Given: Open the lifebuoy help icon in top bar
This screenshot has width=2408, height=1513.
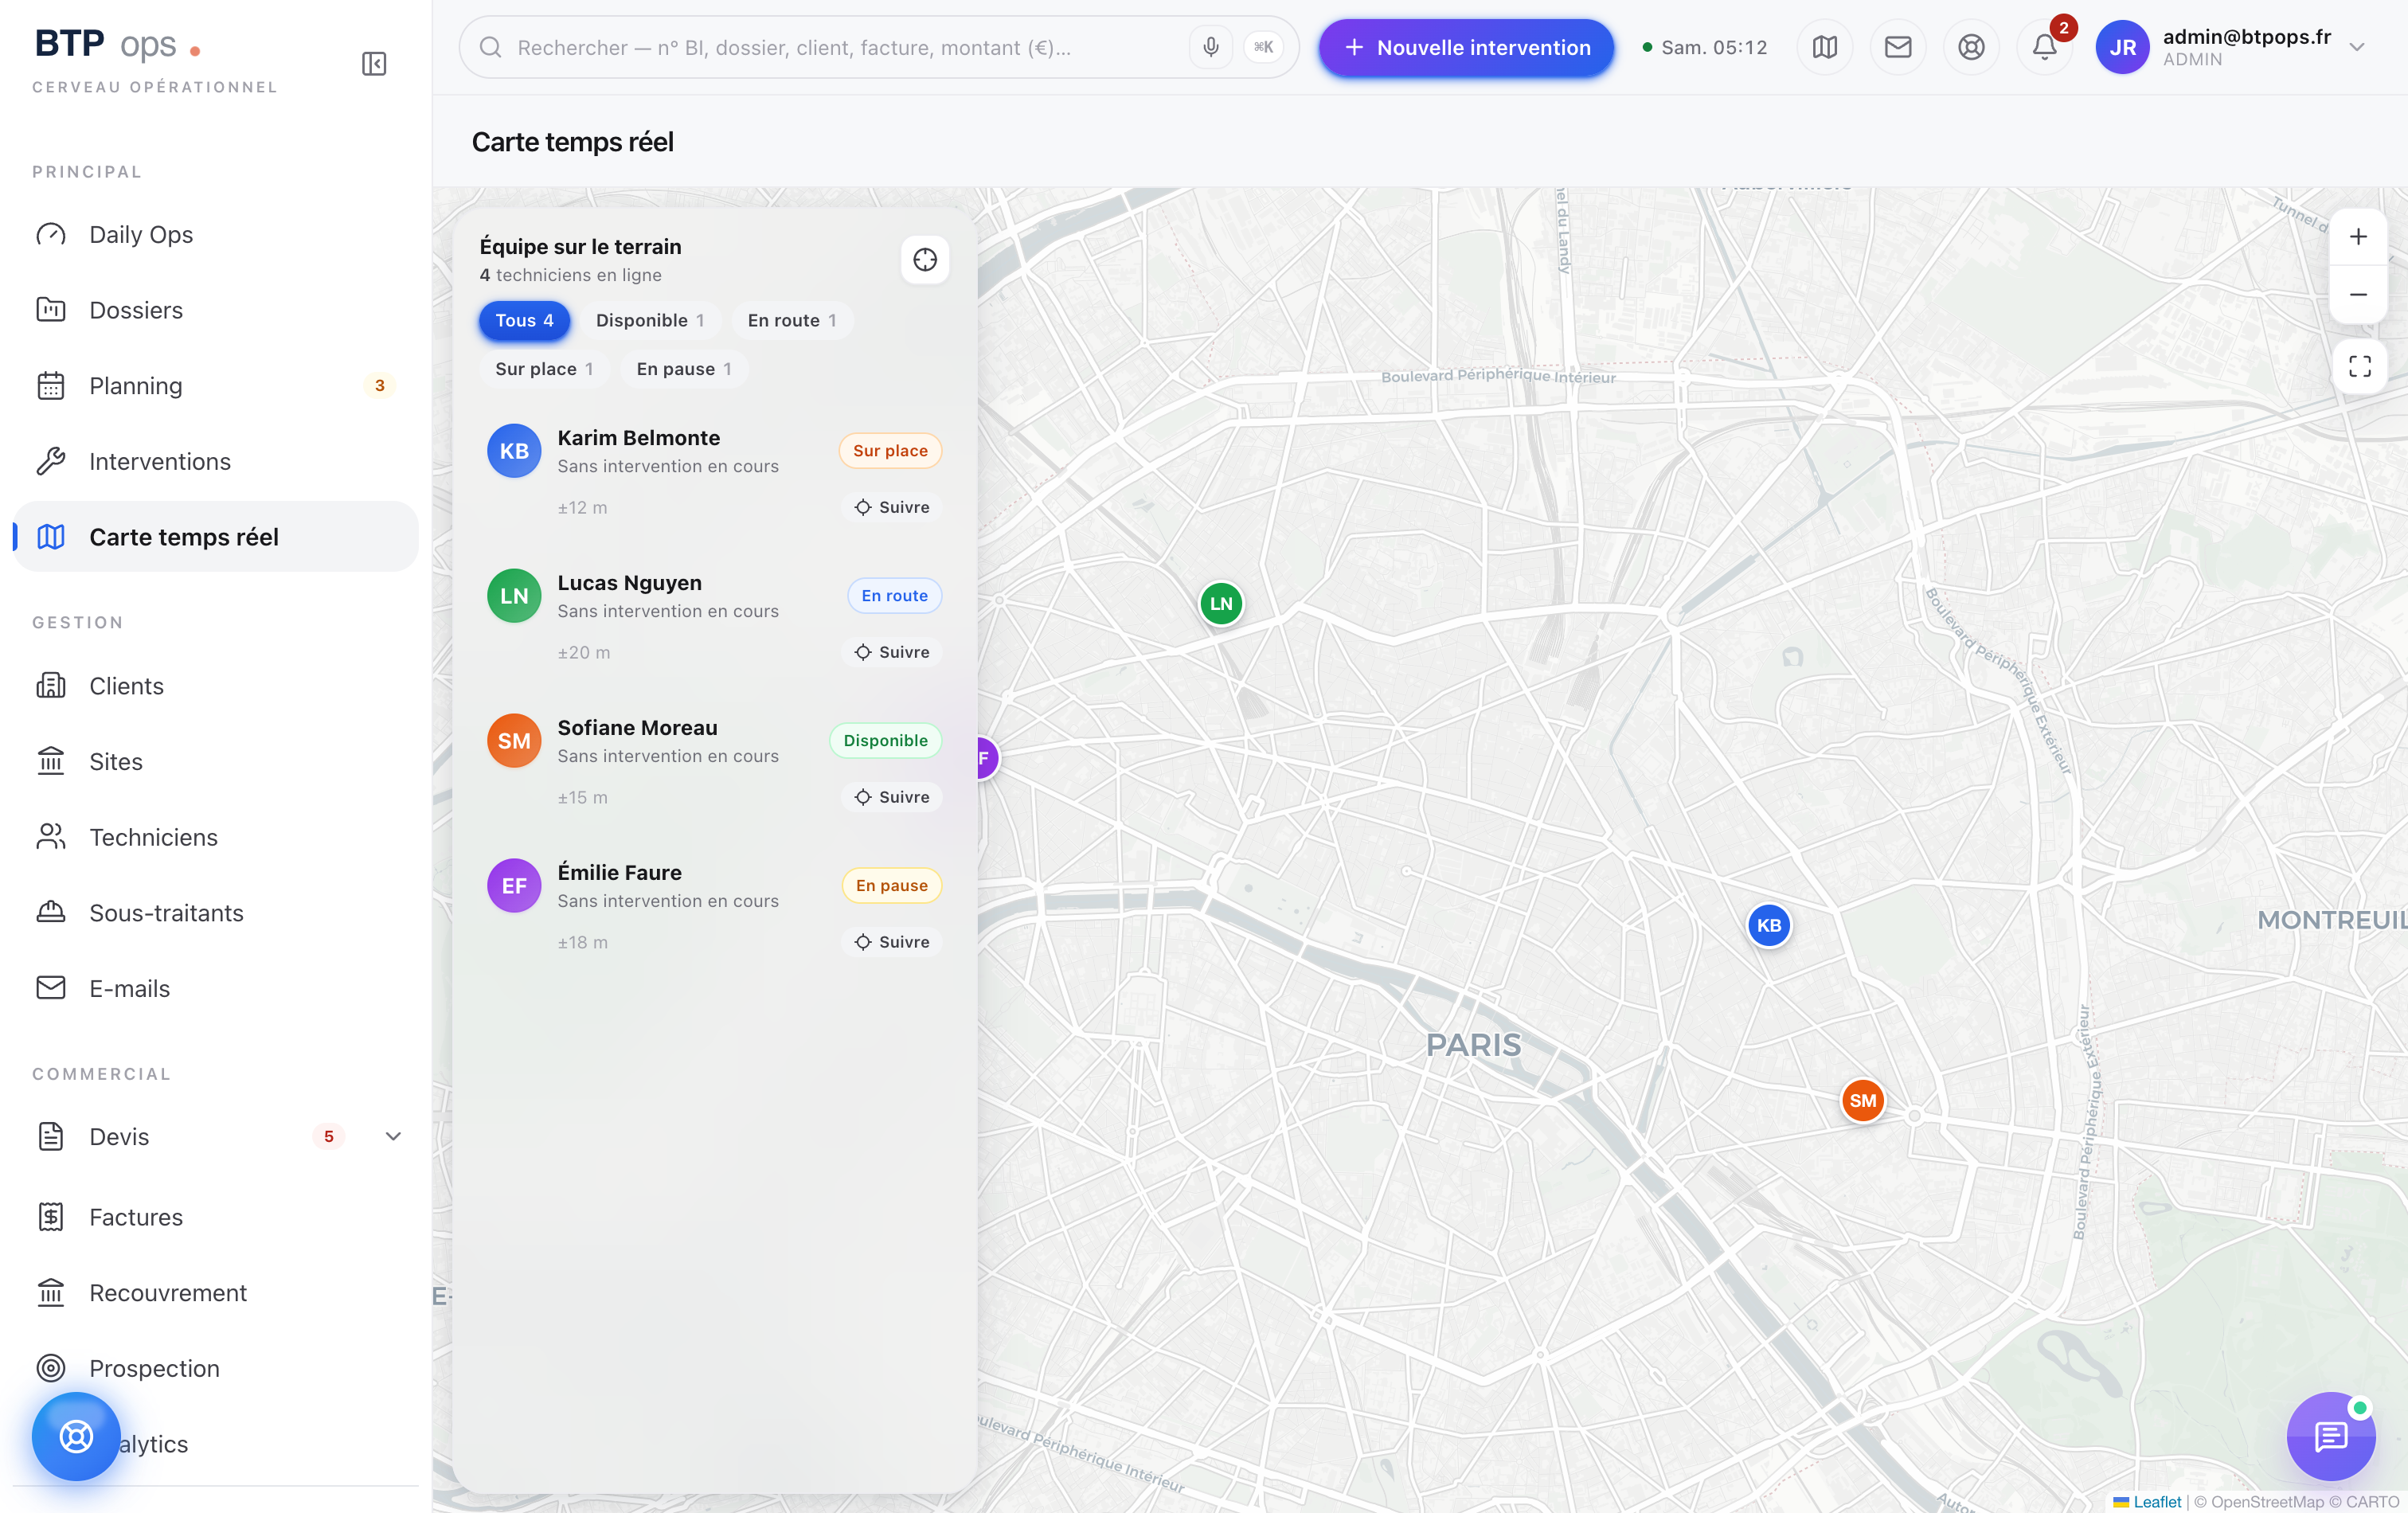Looking at the screenshot, I should coord(1971,47).
